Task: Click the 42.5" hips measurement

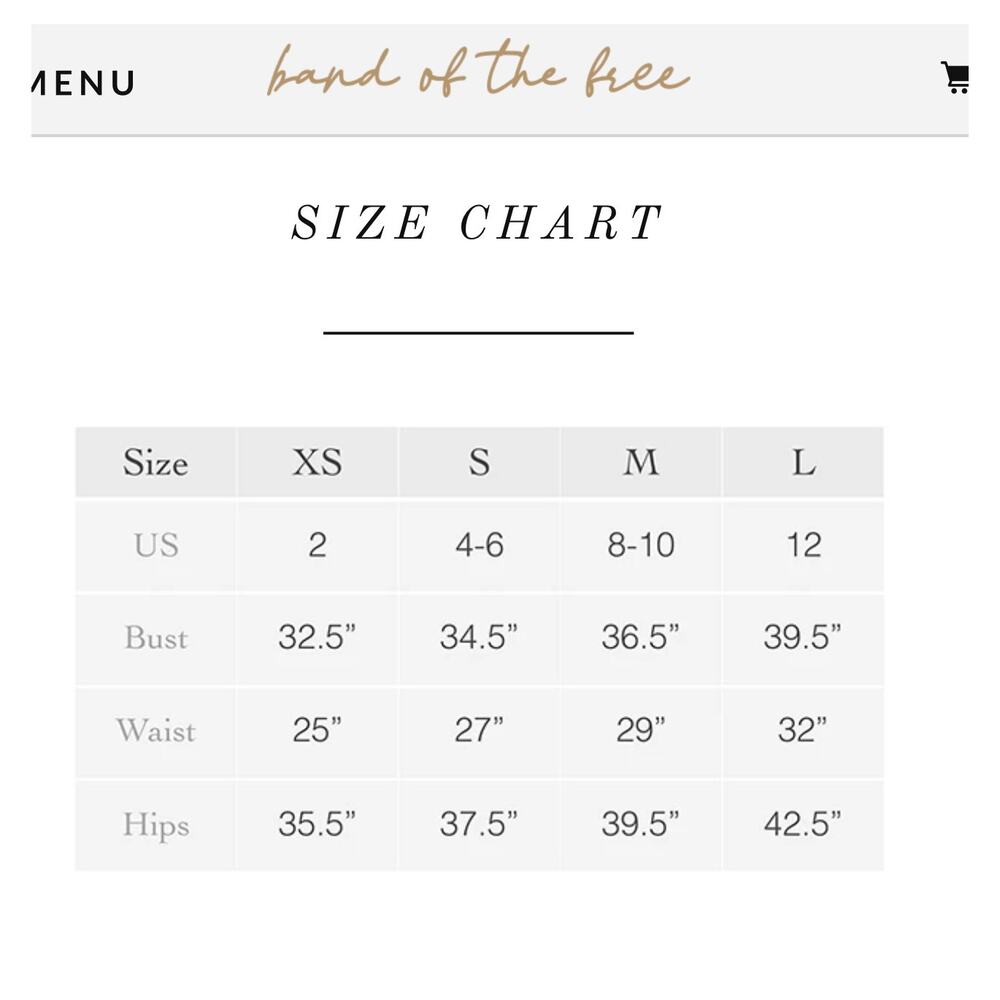Action: 804,824
